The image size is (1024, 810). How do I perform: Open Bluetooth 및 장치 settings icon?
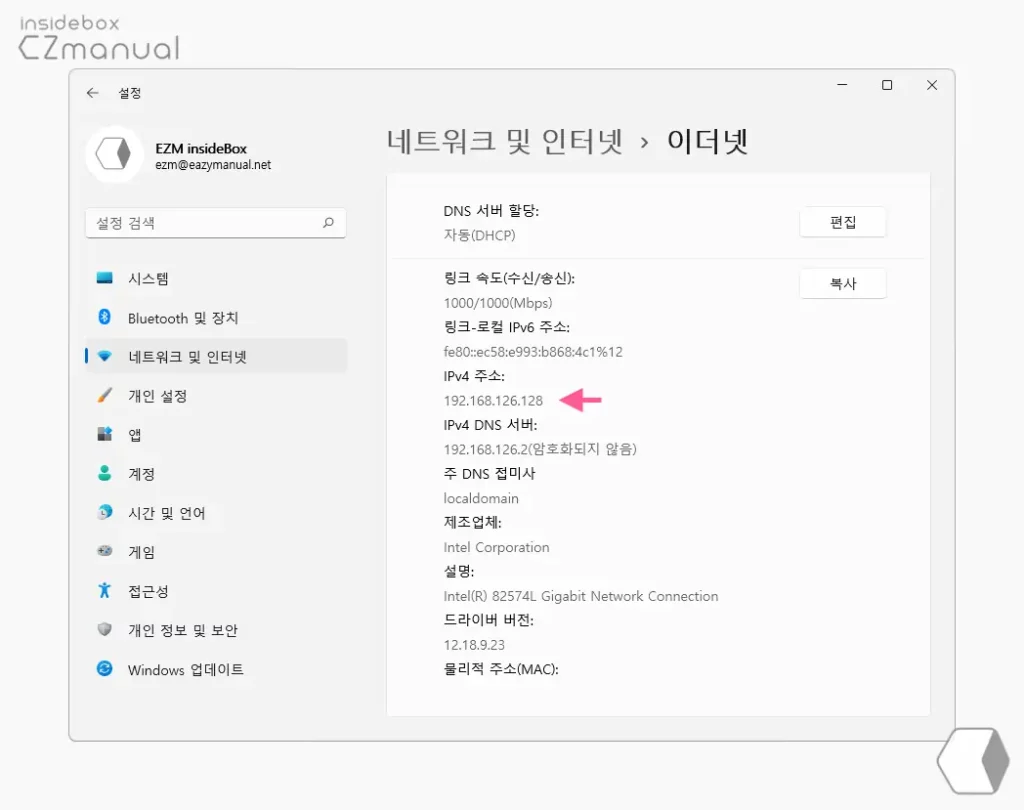[103, 318]
